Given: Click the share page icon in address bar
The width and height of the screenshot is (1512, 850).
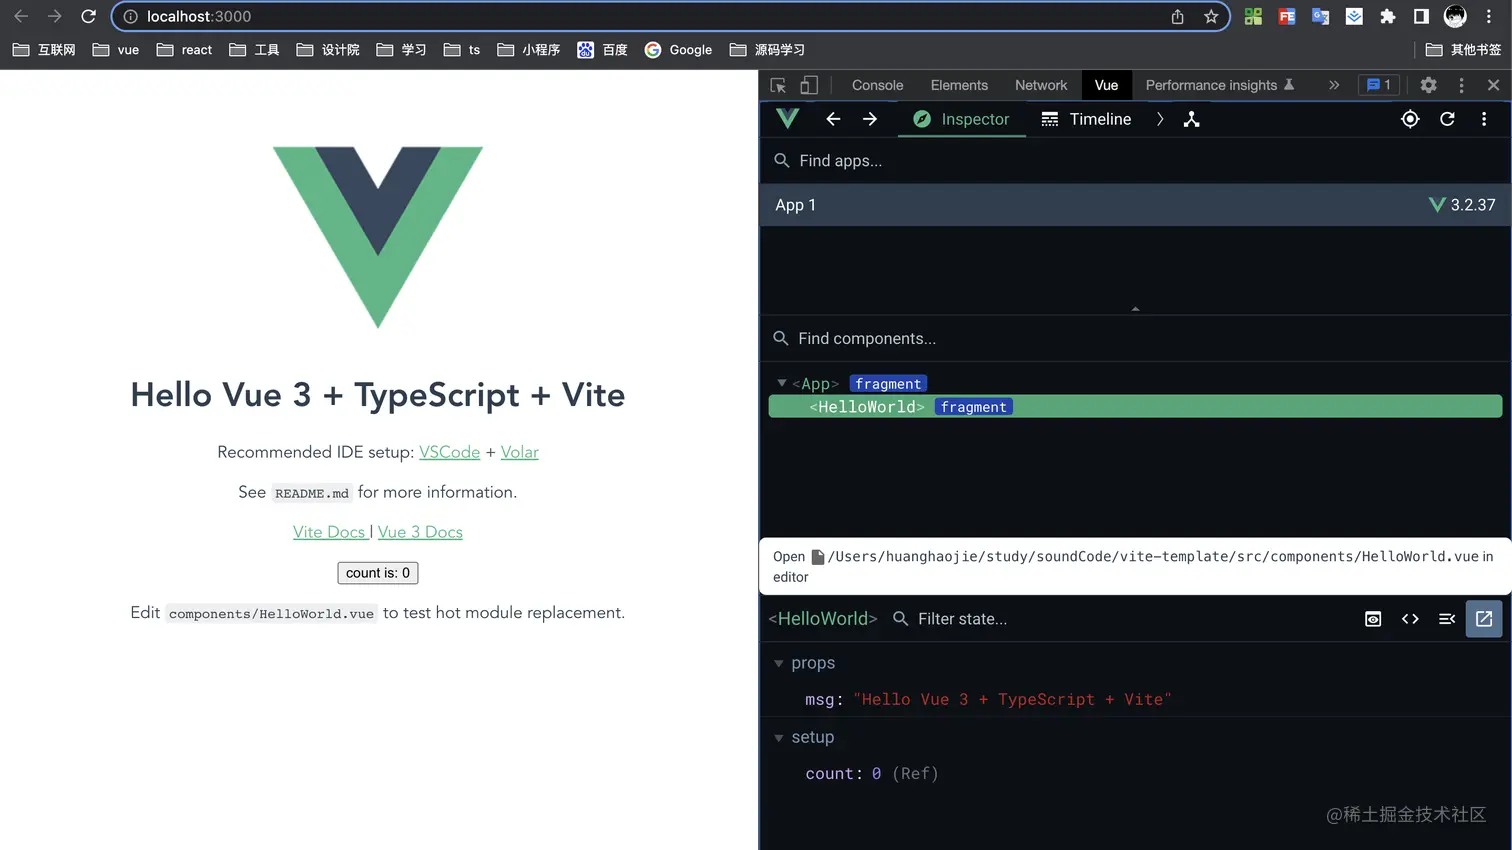Looking at the screenshot, I should pyautogui.click(x=1178, y=16).
